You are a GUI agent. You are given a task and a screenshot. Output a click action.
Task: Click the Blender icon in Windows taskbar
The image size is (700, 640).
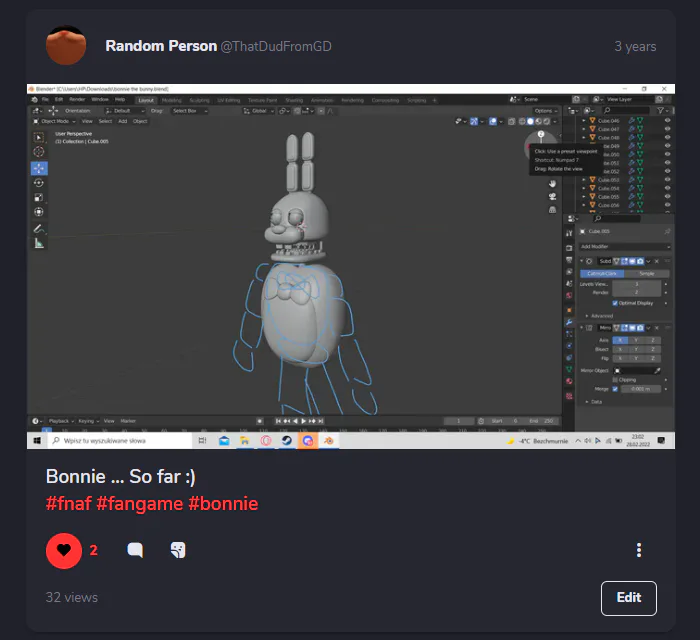tap(329, 441)
